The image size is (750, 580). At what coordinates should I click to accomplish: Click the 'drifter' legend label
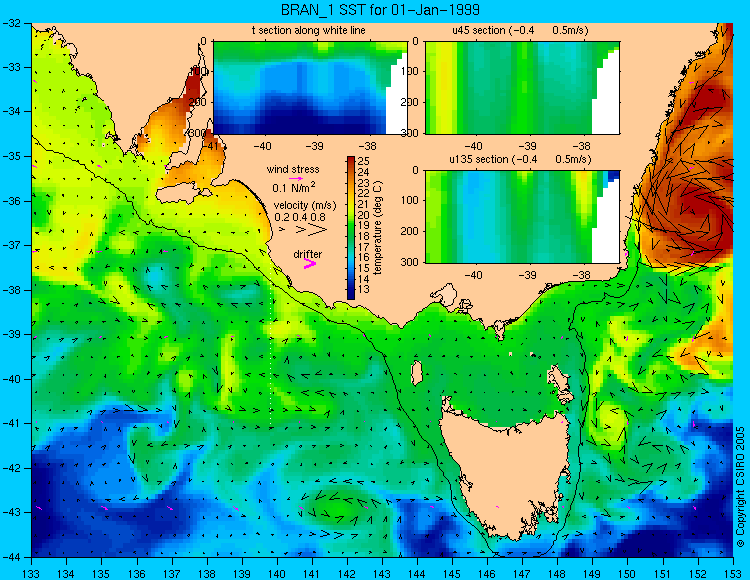coord(308,254)
